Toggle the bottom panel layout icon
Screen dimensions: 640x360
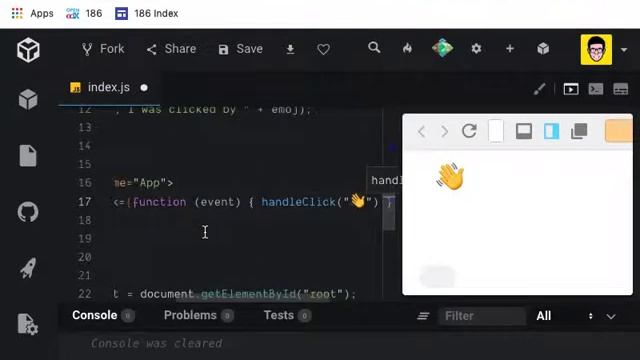click(620, 89)
